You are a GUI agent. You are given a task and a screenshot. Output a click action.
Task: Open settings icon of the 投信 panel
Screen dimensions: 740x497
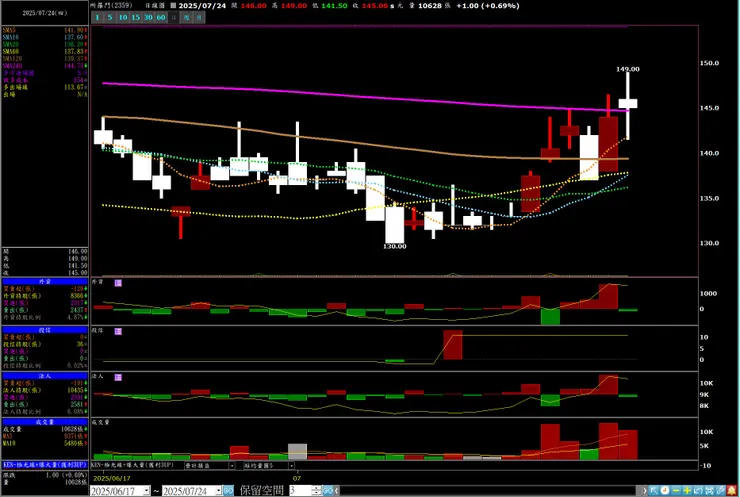[118, 331]
